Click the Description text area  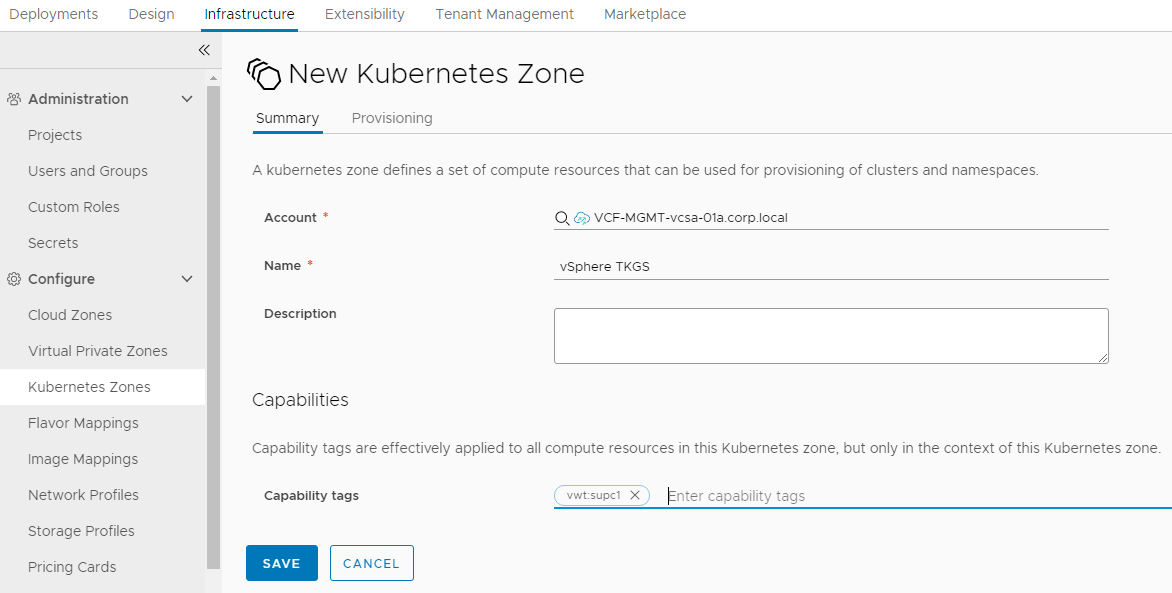[831, 336]
